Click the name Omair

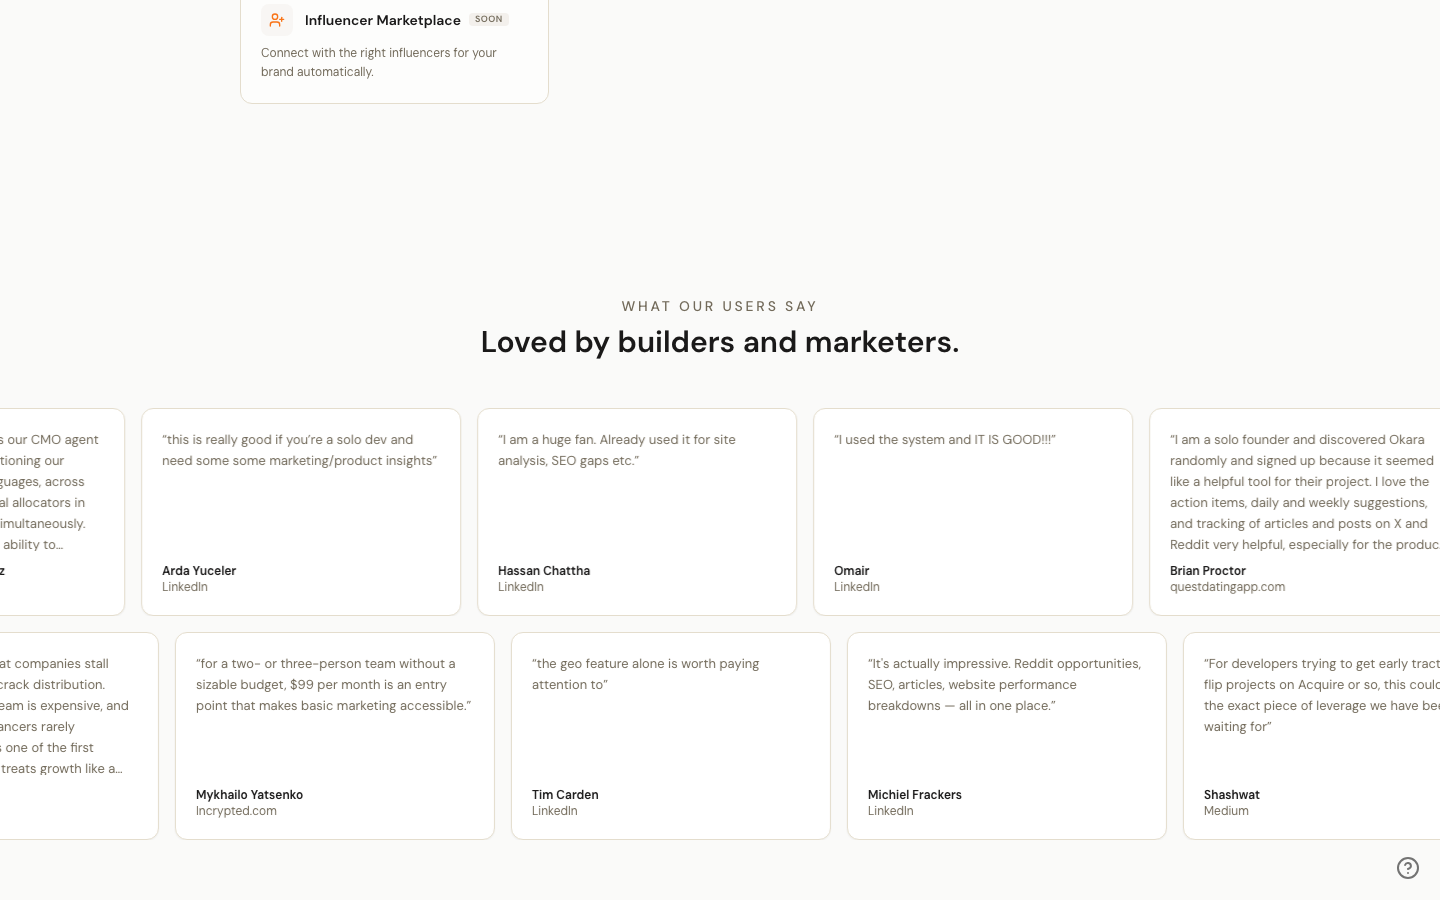tap(852, 571)
